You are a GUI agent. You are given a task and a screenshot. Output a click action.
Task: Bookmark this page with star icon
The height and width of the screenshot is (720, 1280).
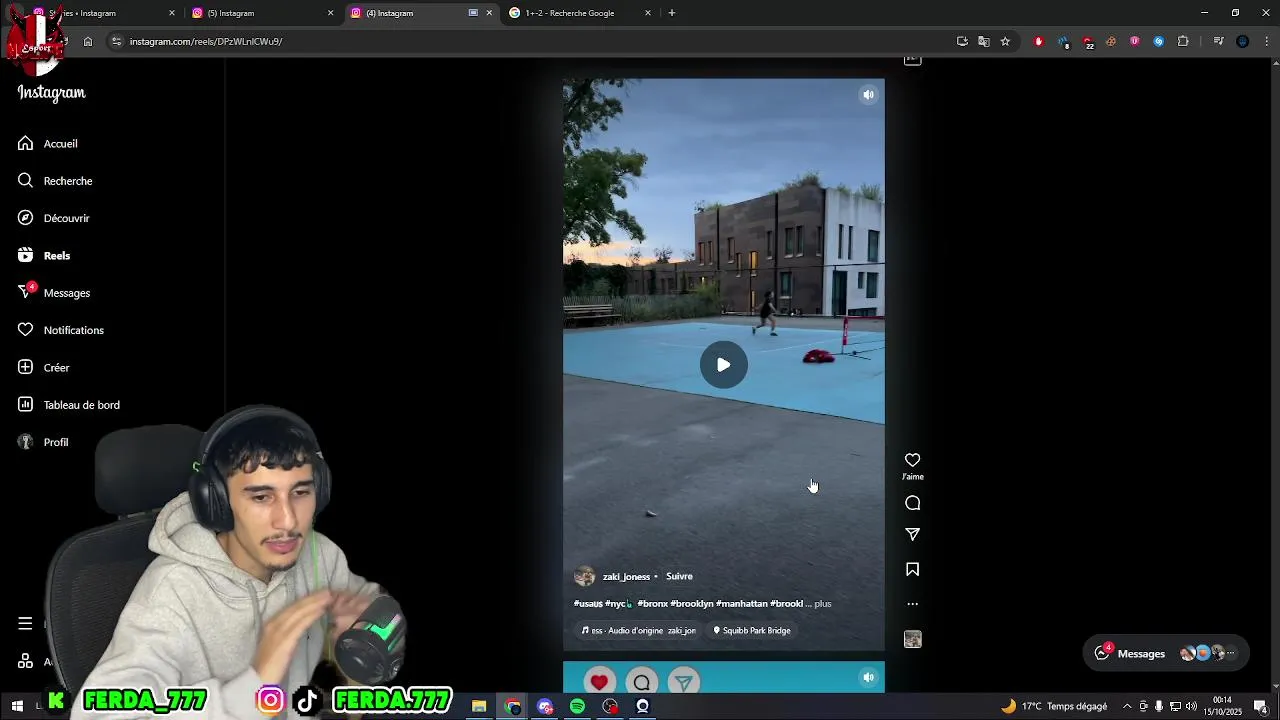[1005, 41]
